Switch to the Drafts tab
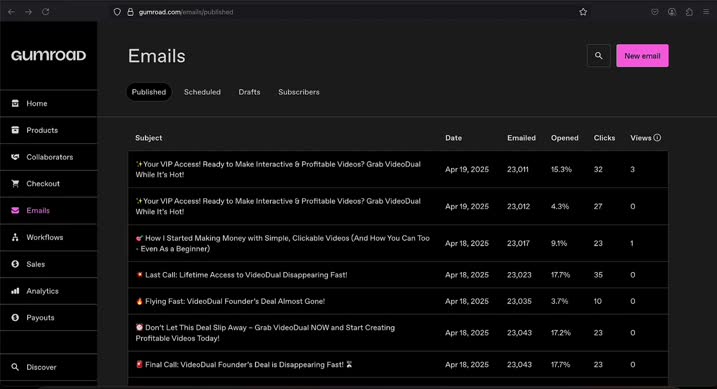The image size is (717, 389). pyautogui.click(x=249, y=92)
